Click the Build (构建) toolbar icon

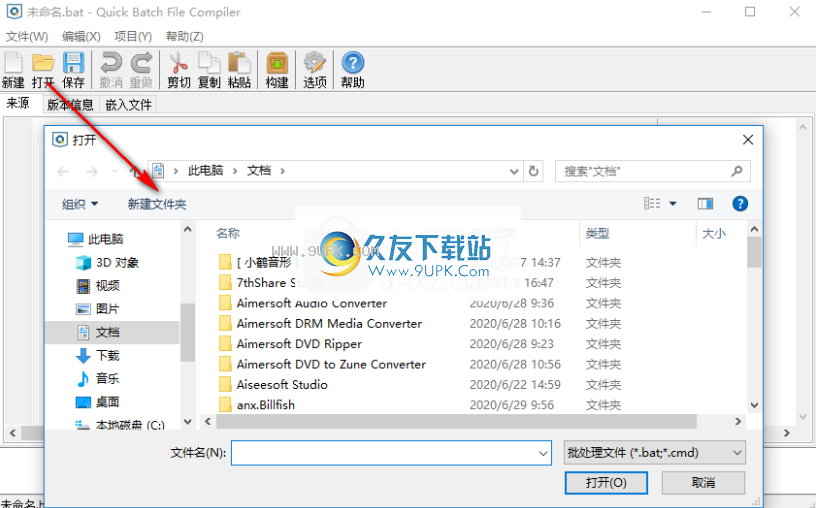tap(277, 70)
